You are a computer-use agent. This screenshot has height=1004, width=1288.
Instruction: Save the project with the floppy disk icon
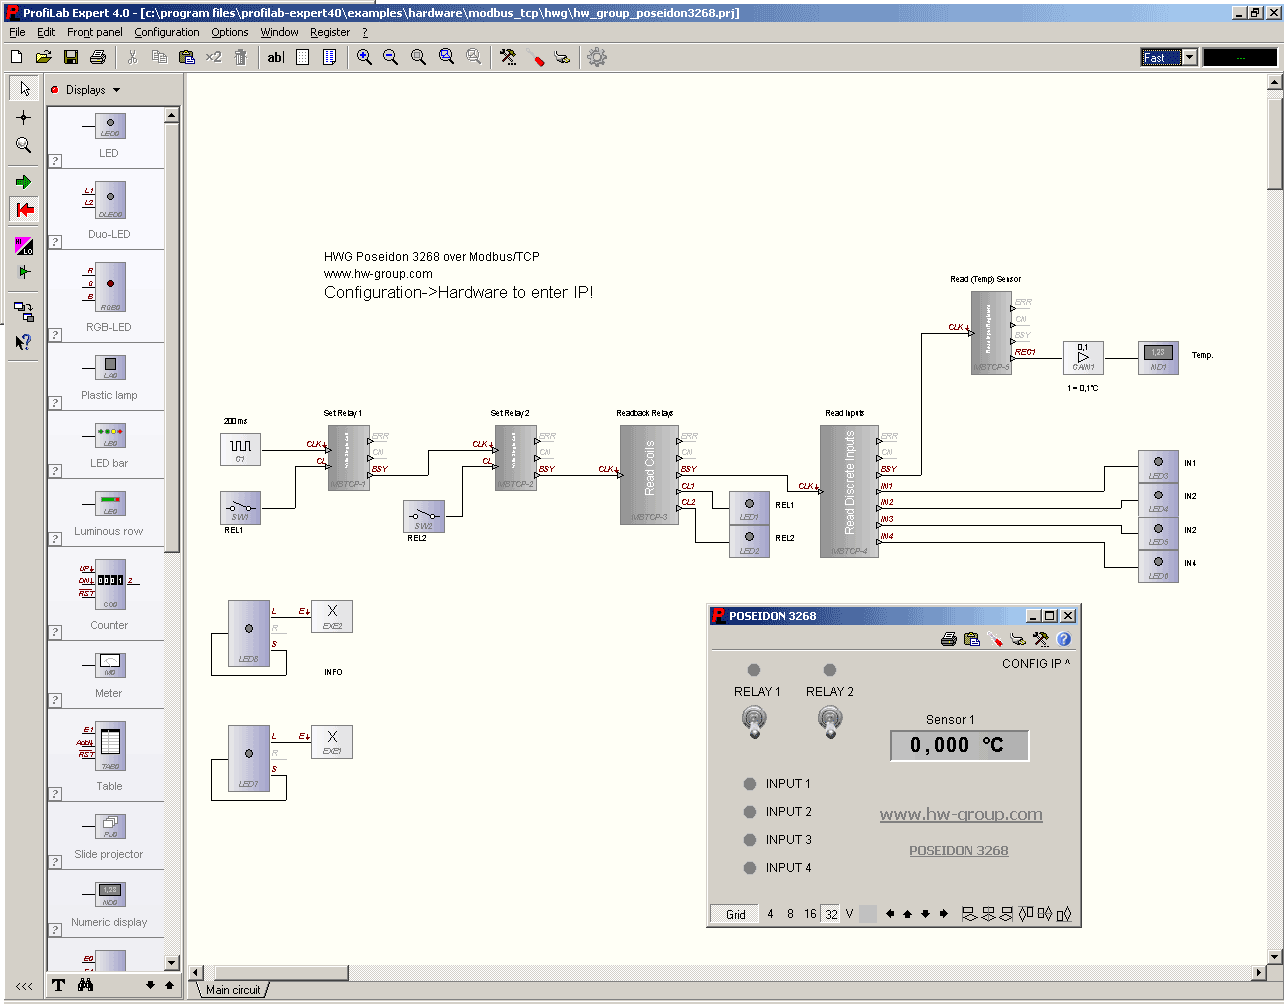coord(71,58)
